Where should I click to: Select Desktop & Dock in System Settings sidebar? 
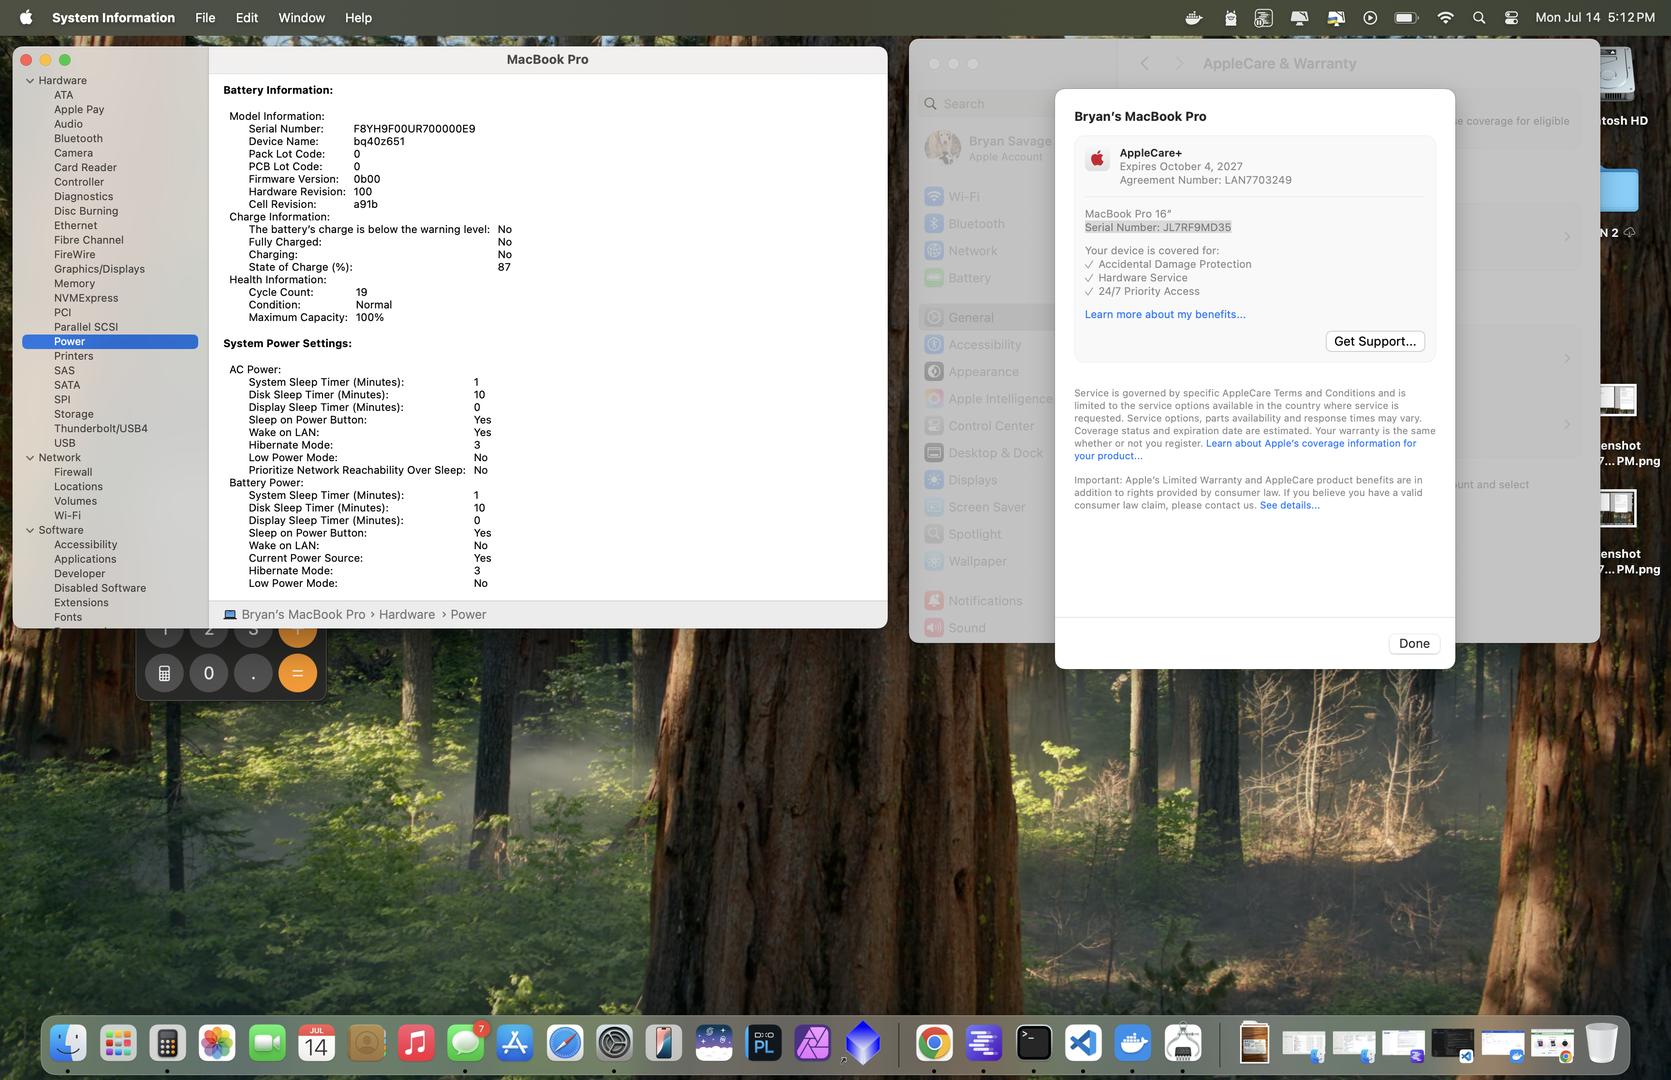(985, 453)
